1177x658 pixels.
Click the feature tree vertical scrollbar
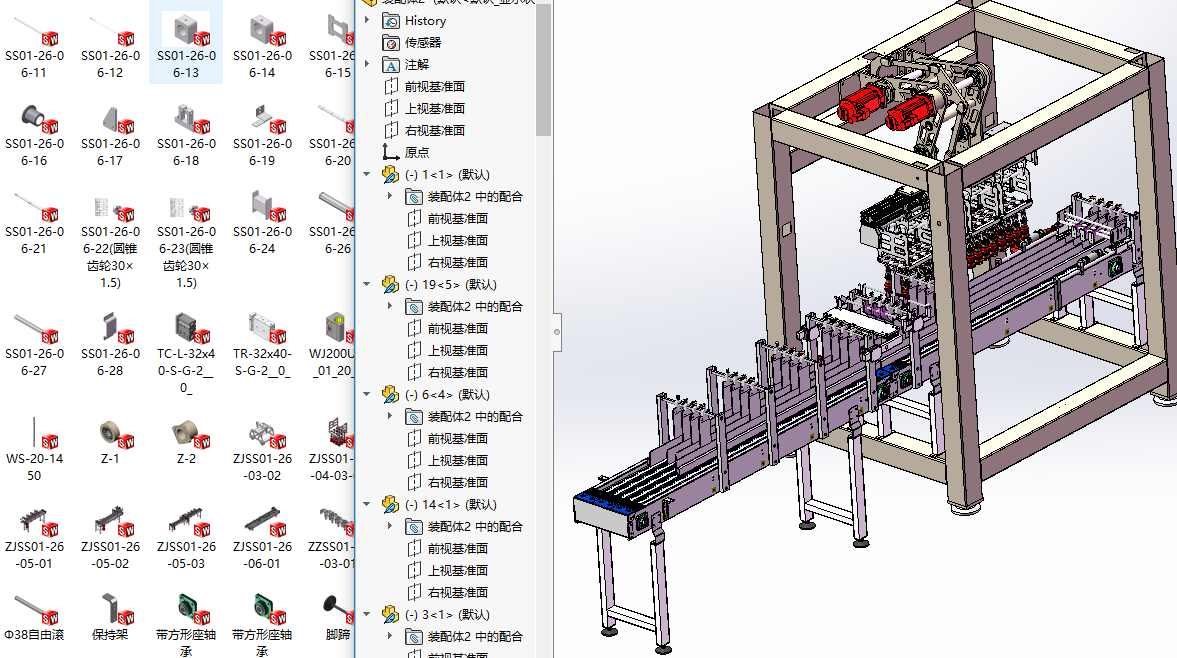tap(543, 70)
